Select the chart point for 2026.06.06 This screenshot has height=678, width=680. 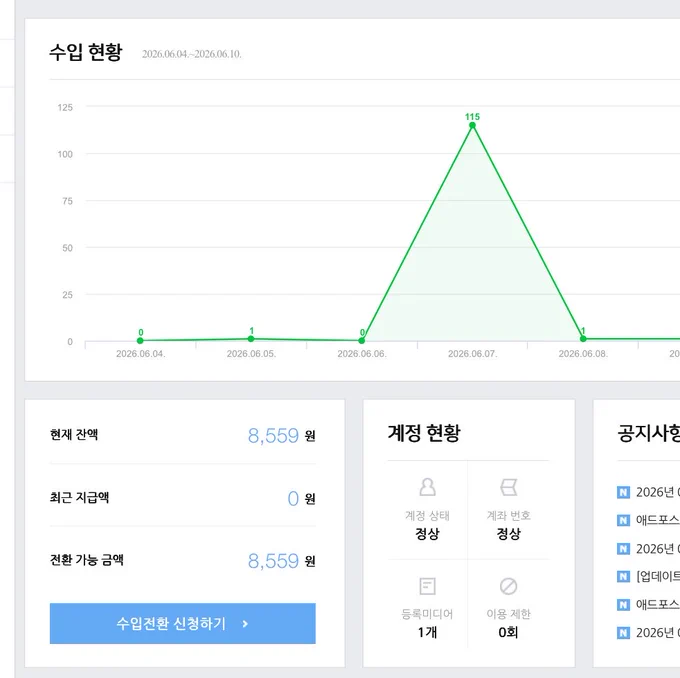(x=362, y=341)
